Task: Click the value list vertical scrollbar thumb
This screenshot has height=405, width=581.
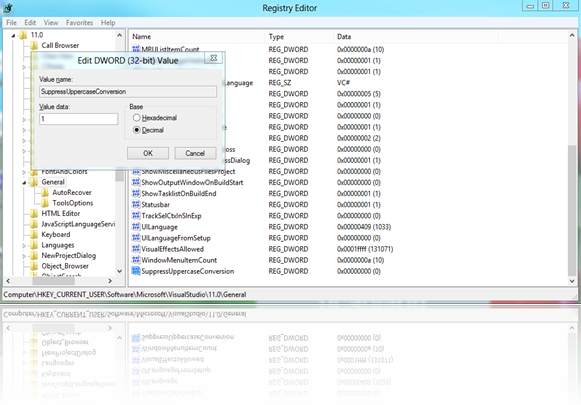Action: click(x=572, y=210)
